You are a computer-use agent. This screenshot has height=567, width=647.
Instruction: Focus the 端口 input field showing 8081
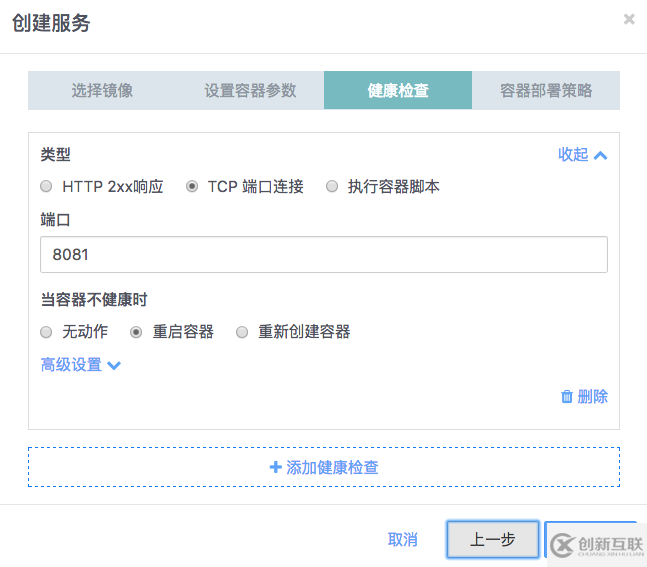pyautogui.click(x=324, y=255)
